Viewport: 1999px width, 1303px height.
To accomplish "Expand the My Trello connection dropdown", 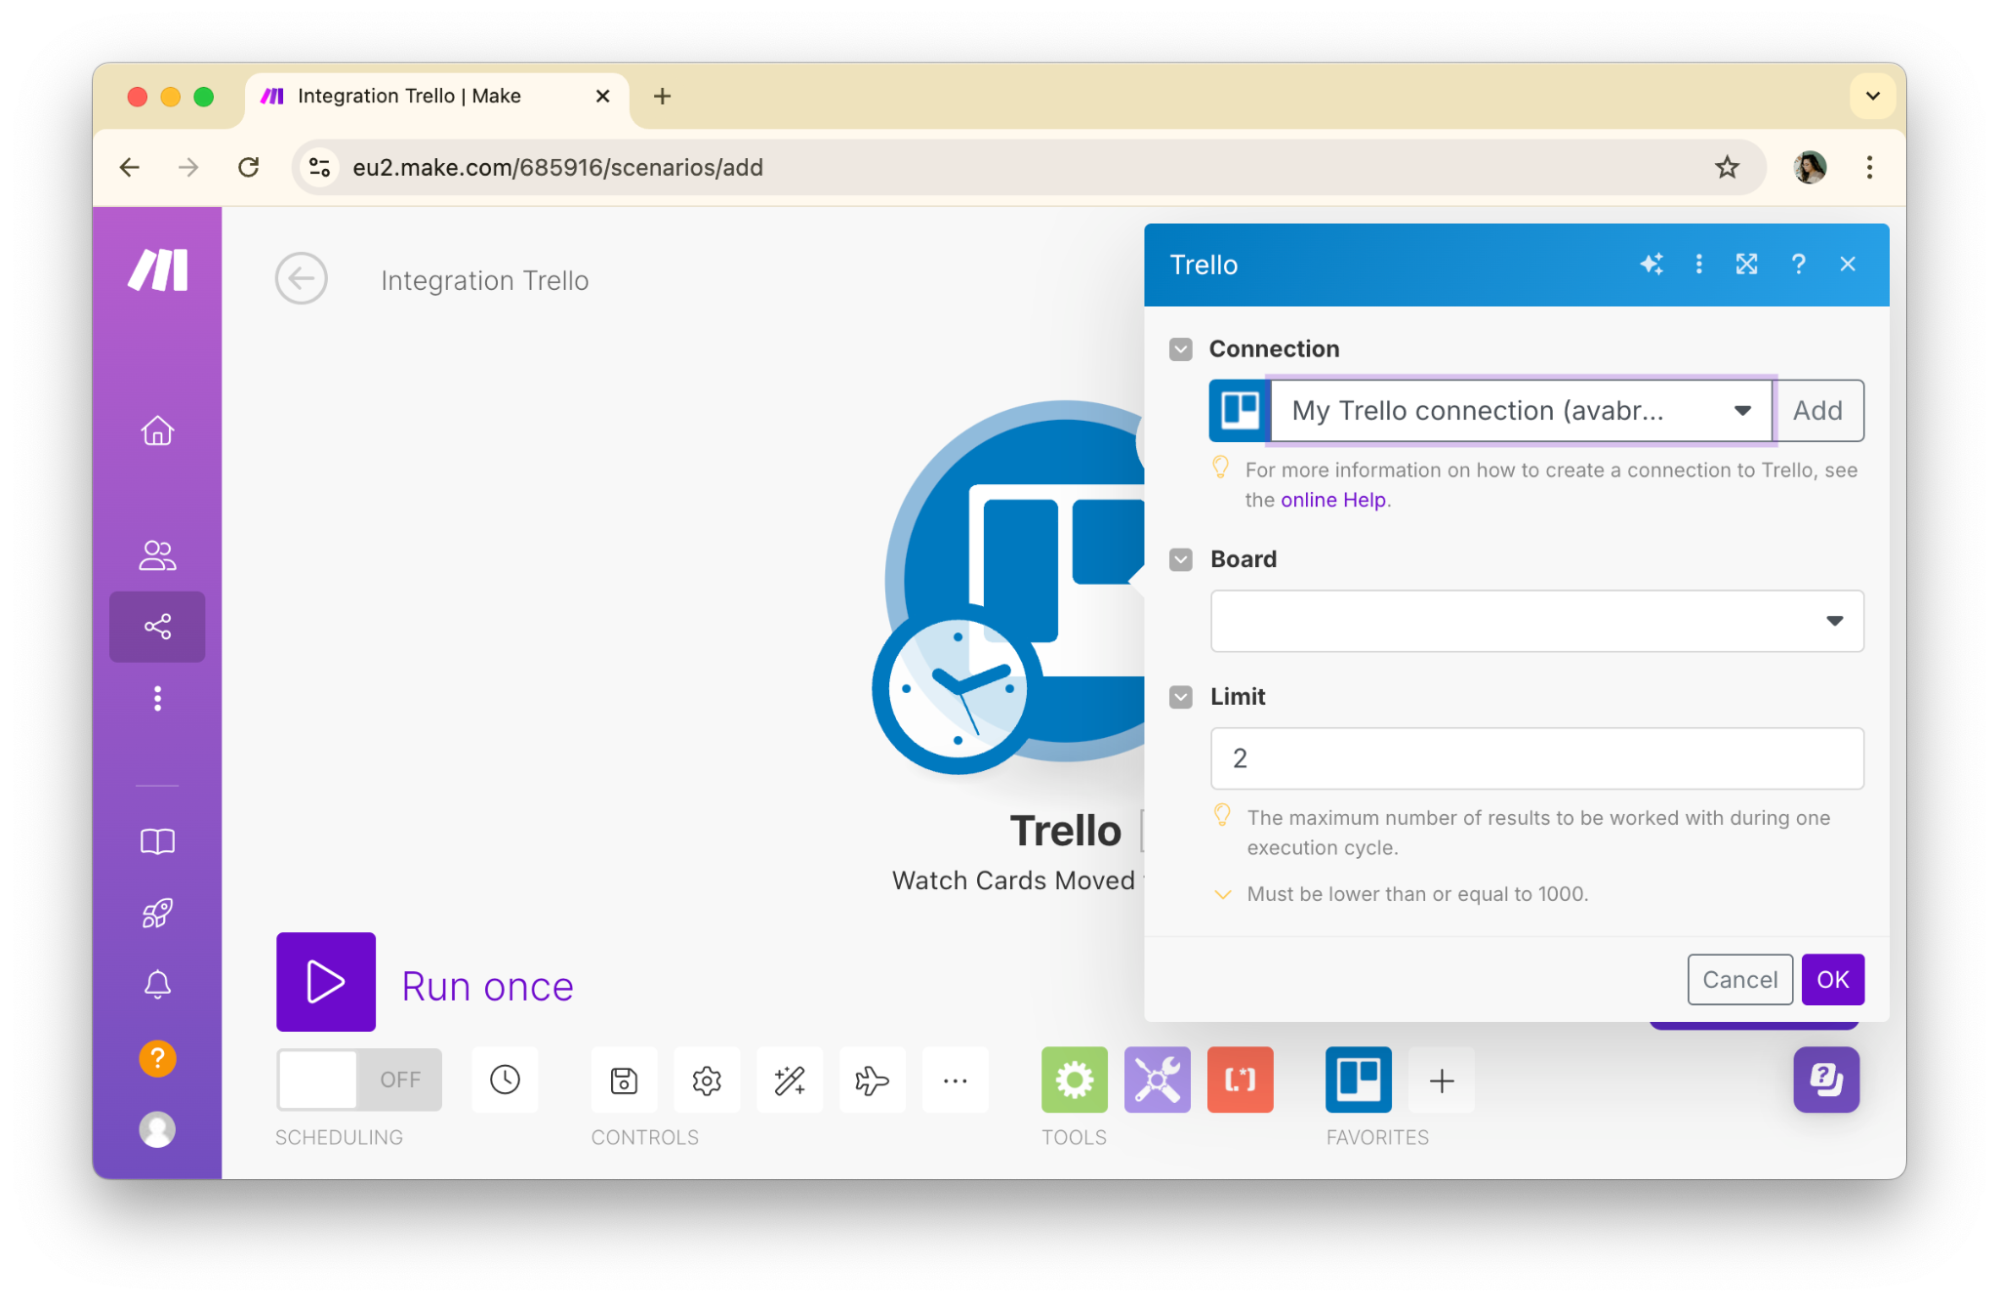I will click(1521, 410).
